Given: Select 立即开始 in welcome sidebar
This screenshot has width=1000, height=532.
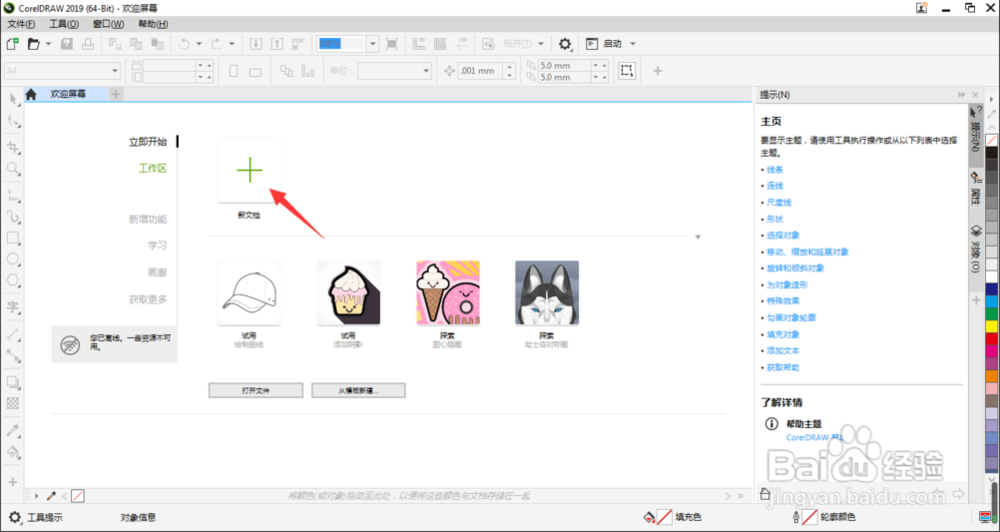Looking at the screenshot, I should (x=148, y=142).
